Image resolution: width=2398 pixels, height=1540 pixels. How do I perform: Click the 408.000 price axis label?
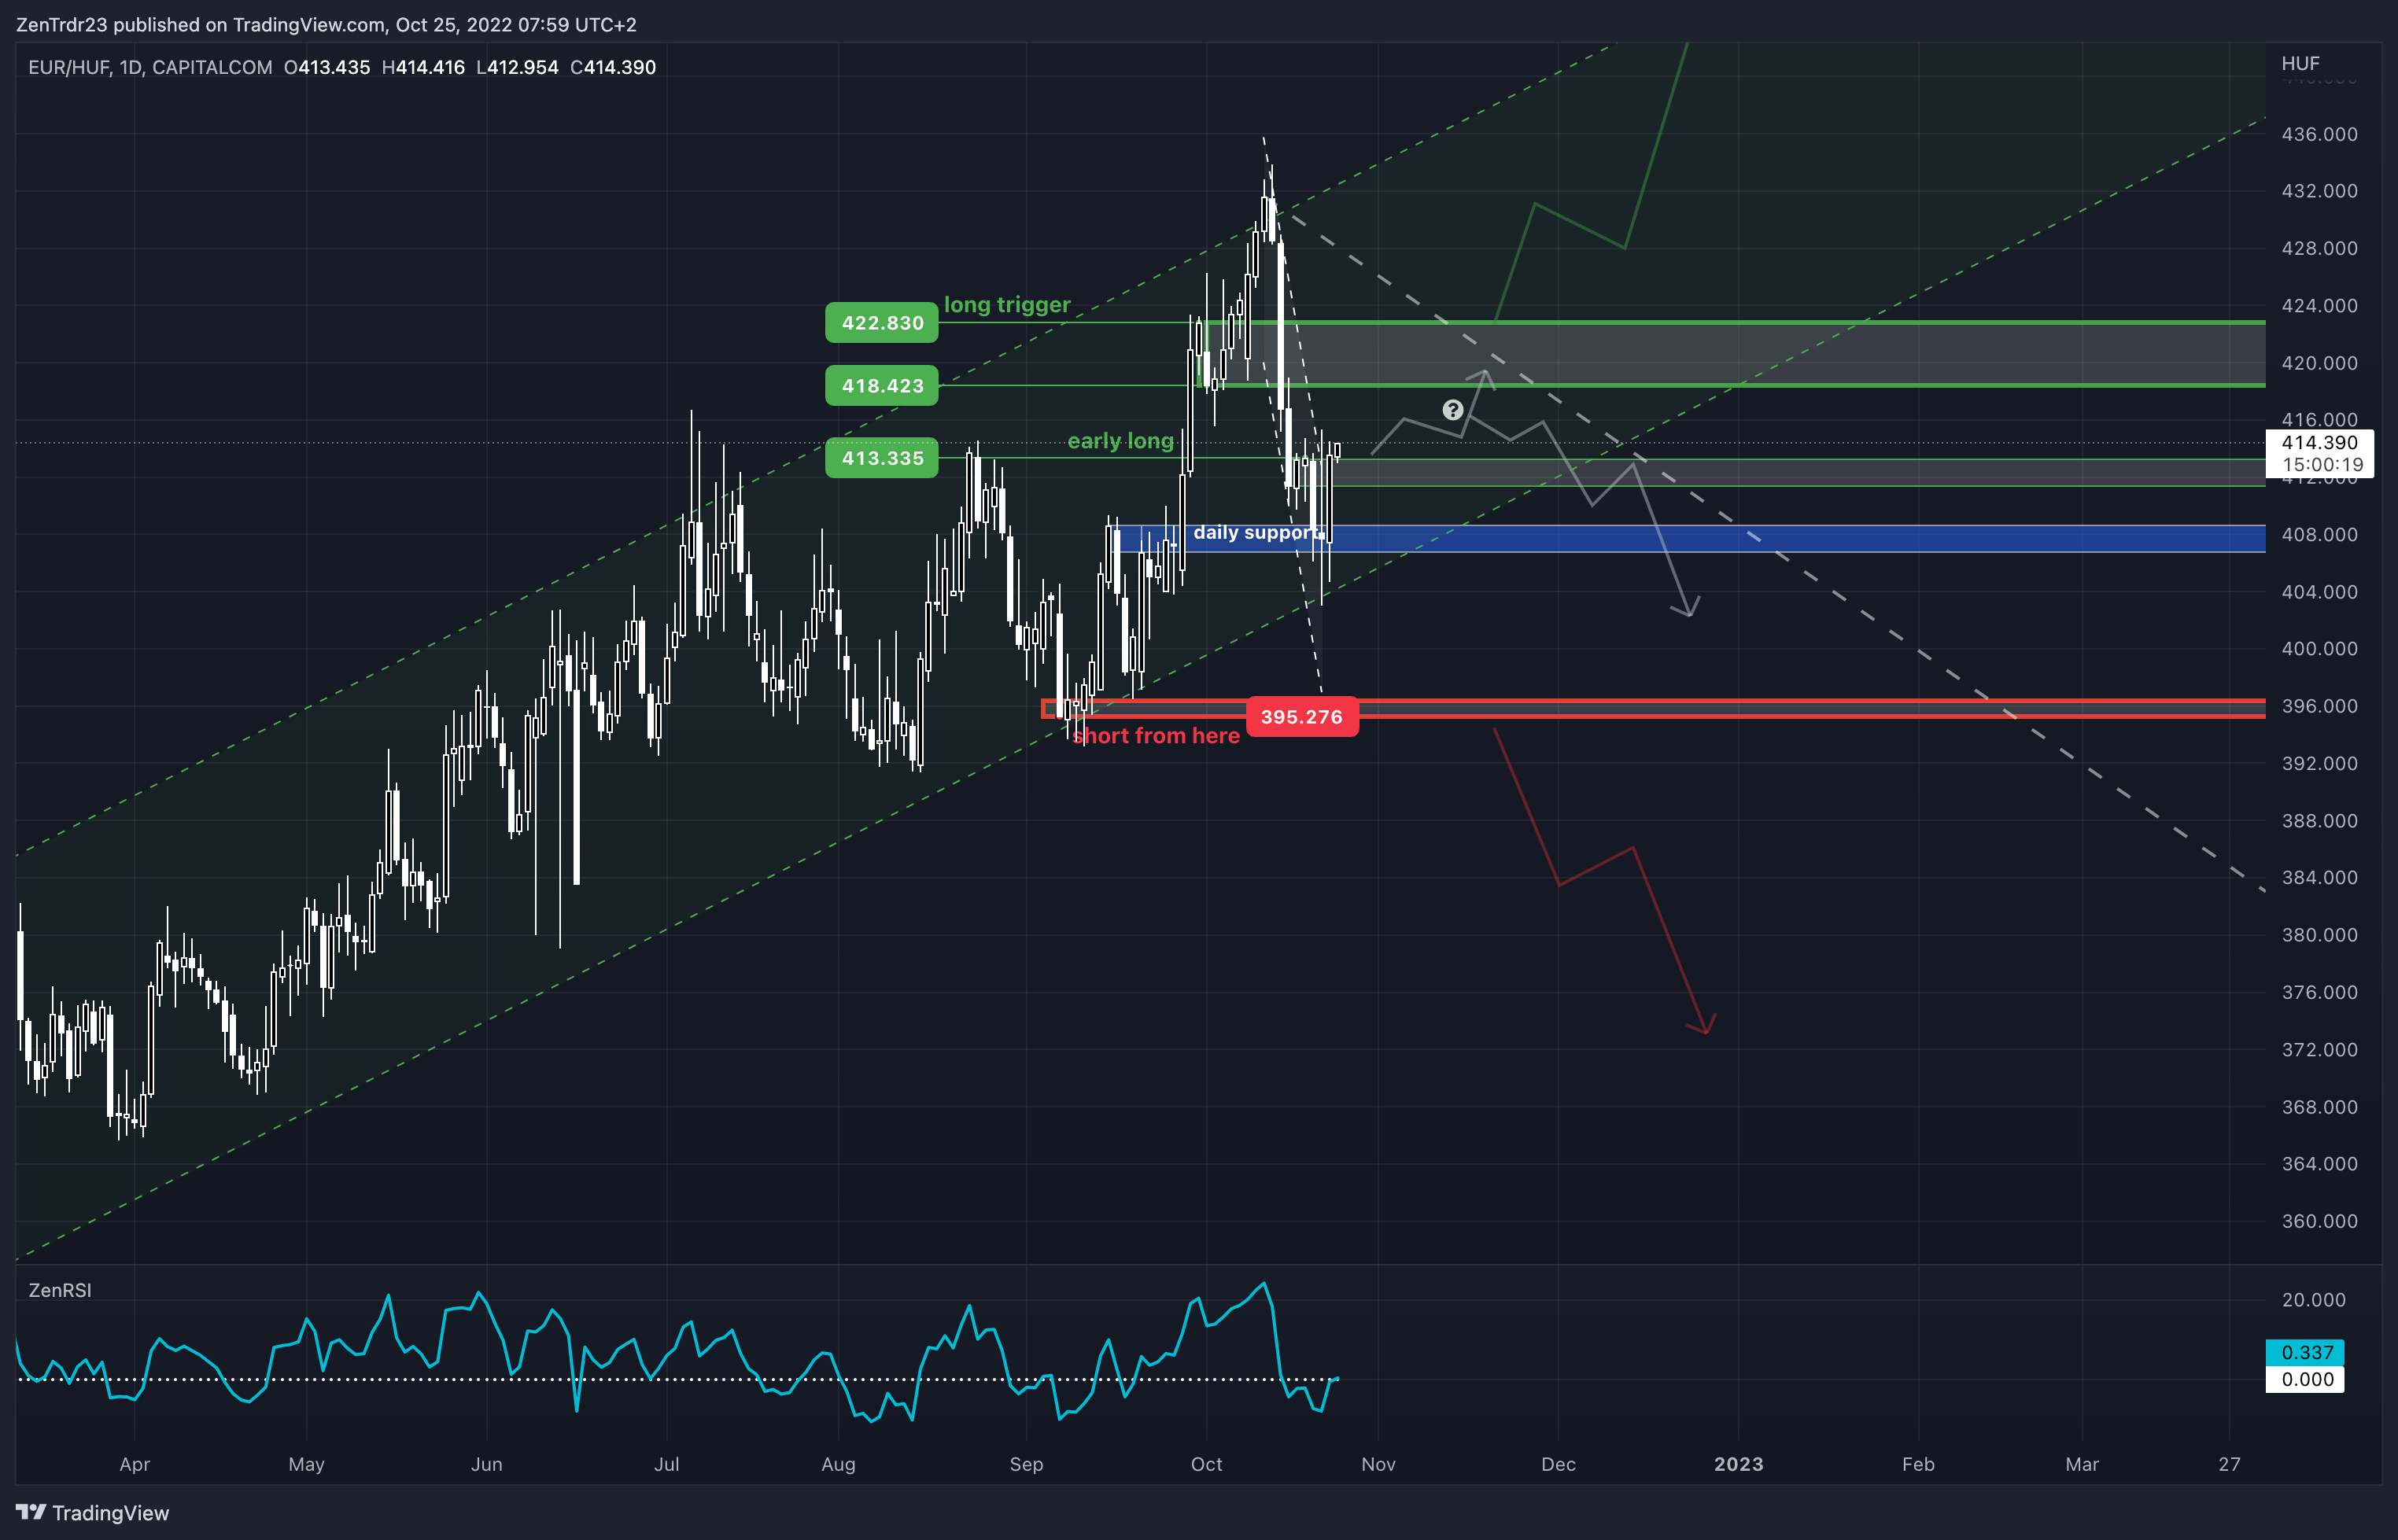pyautogui.click(x=2319, y=534)
